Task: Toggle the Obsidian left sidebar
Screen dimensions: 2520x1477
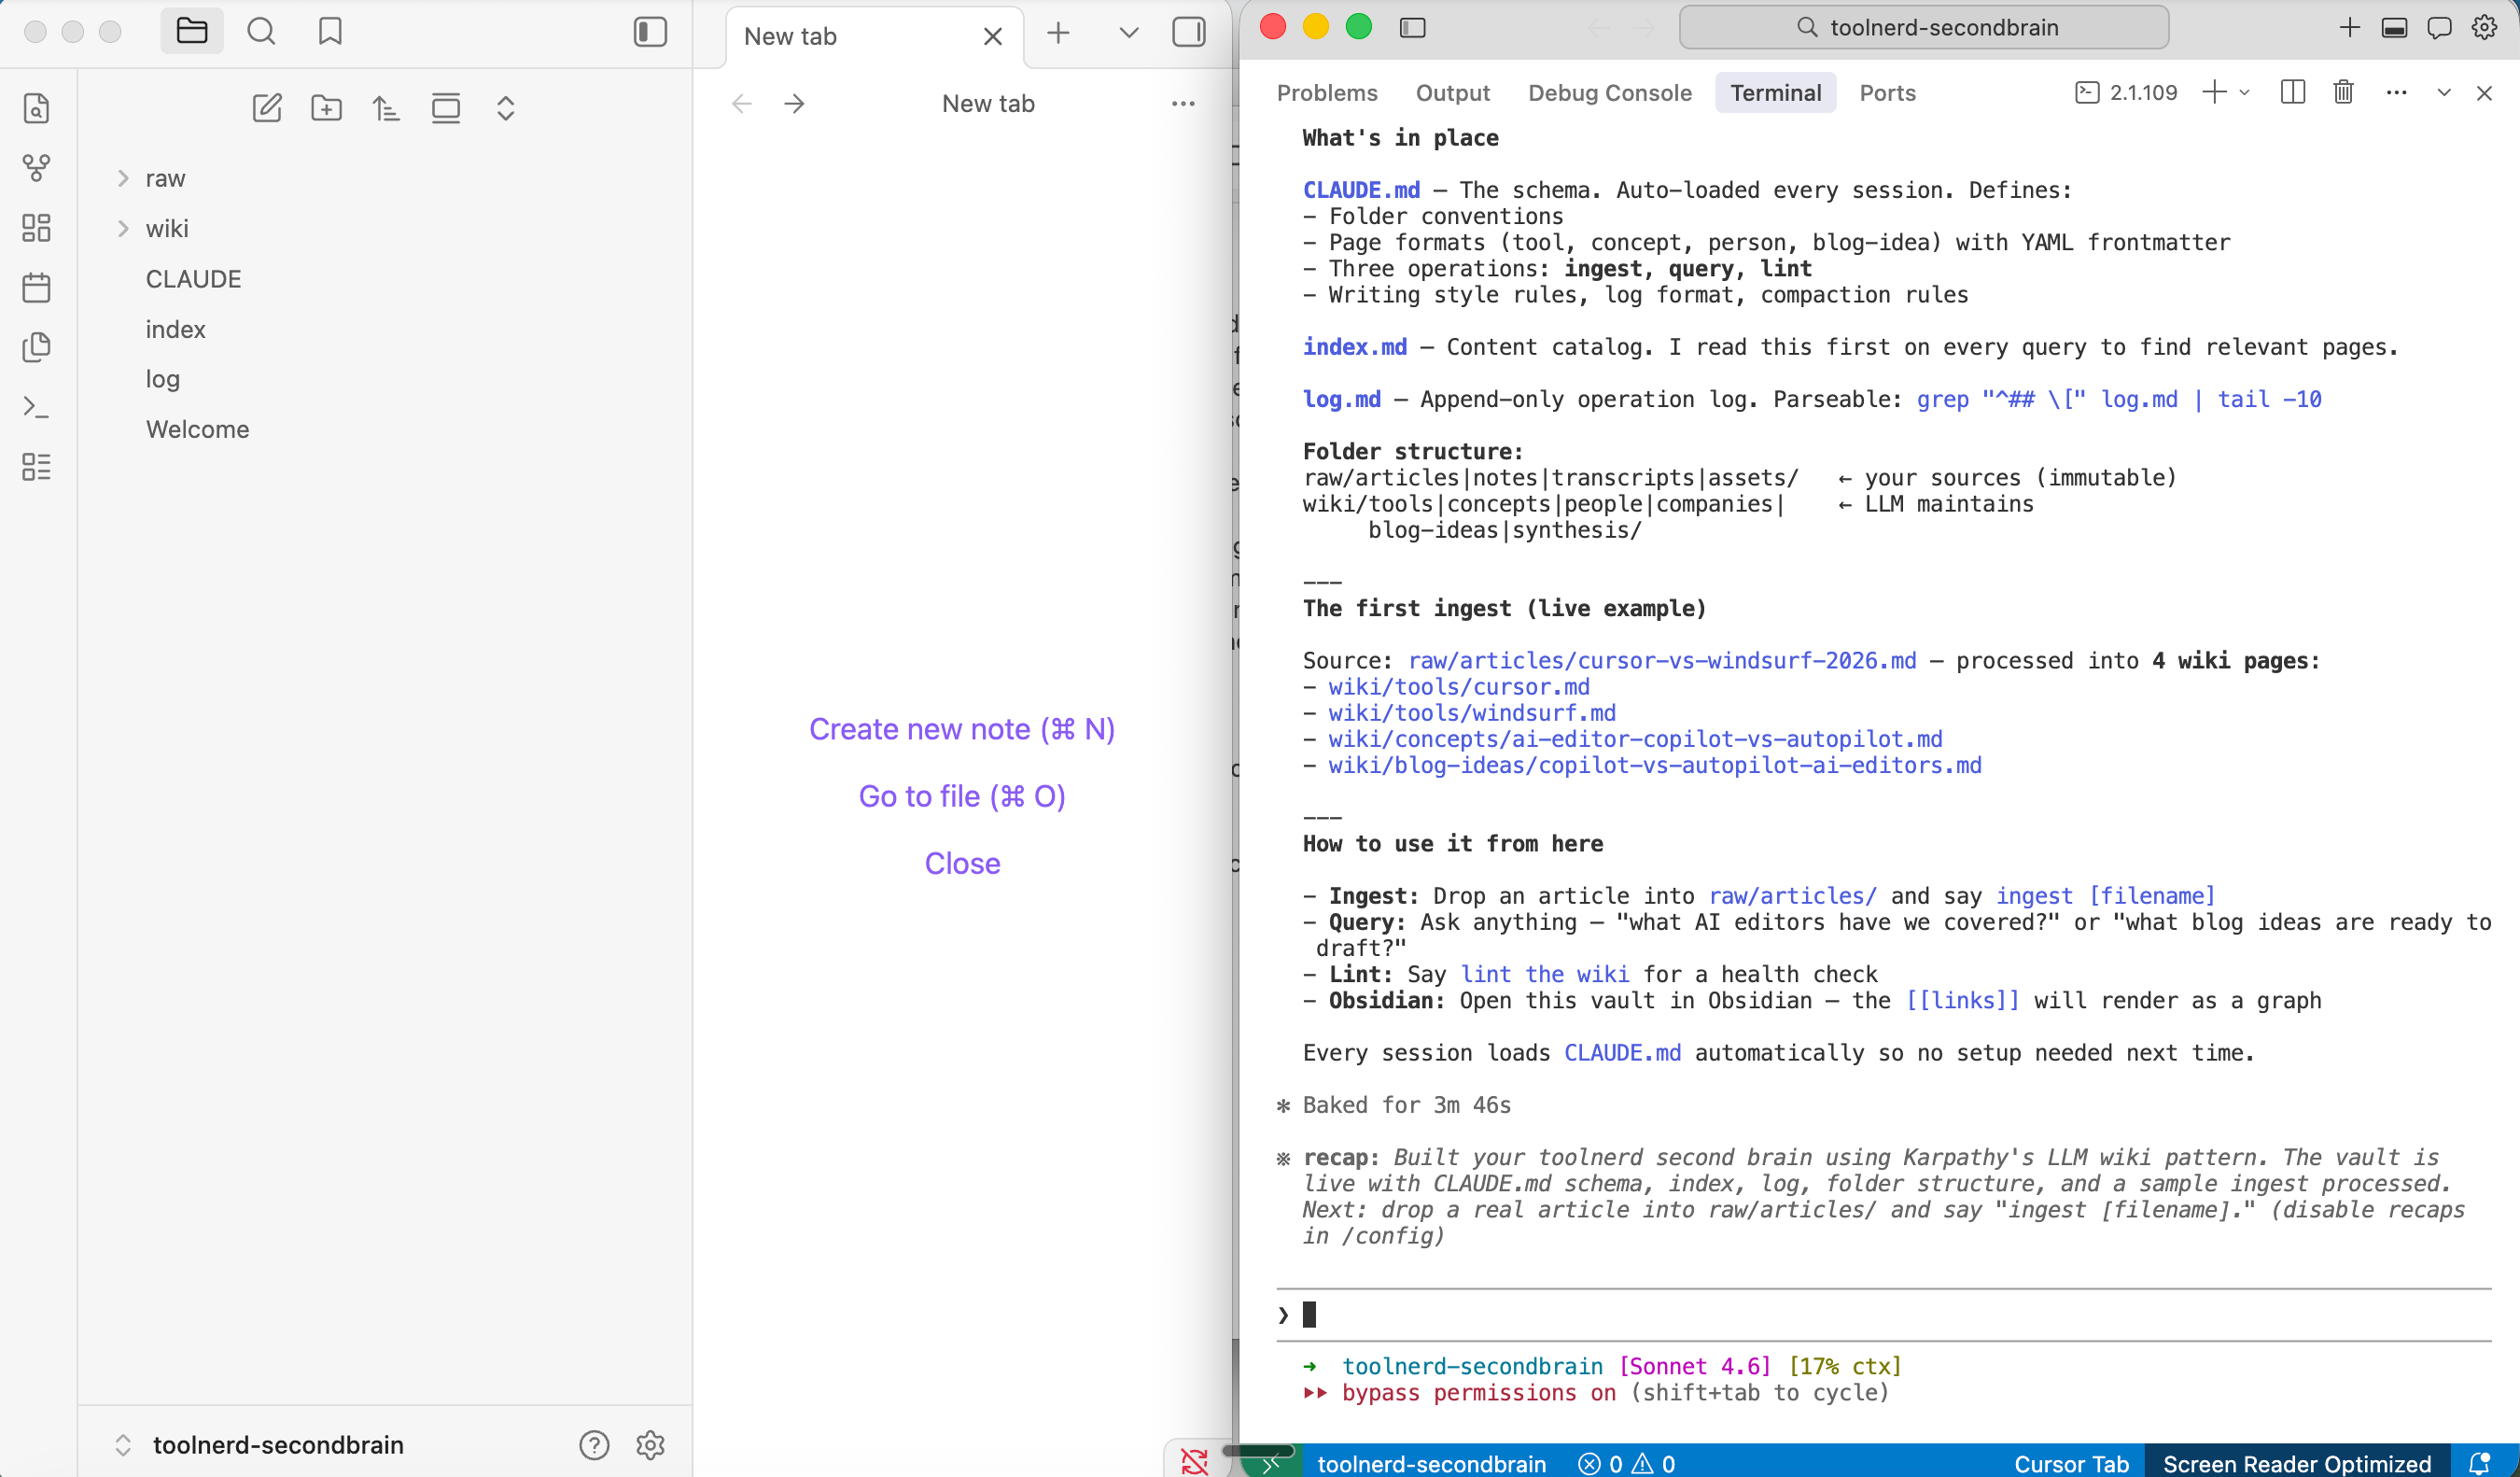Action: 650,32
